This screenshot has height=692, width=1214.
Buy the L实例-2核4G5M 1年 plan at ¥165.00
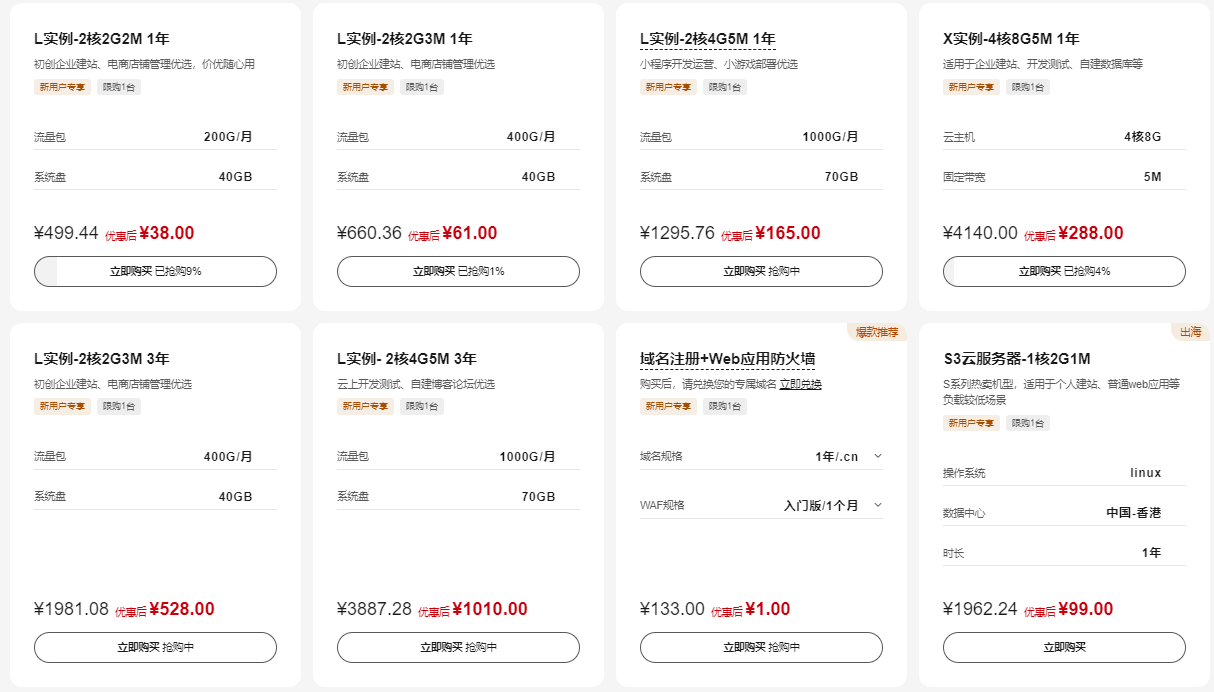pos(761,271)
